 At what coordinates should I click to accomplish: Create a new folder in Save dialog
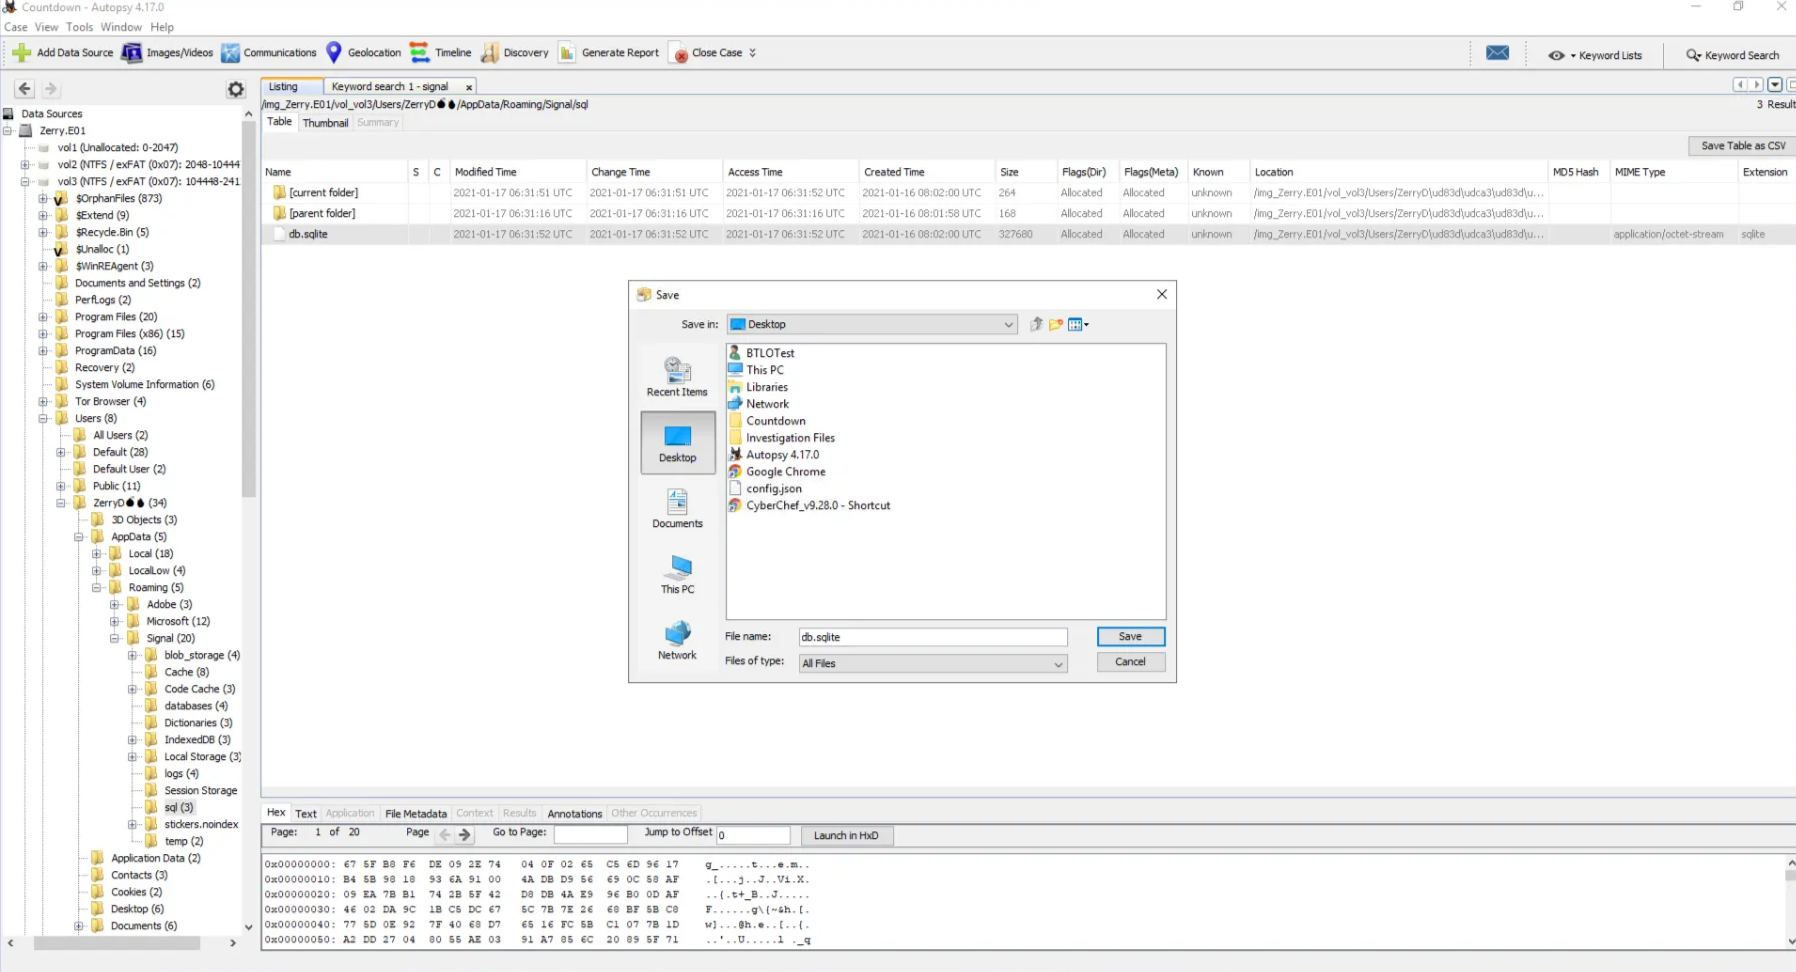pos(1056,324)
